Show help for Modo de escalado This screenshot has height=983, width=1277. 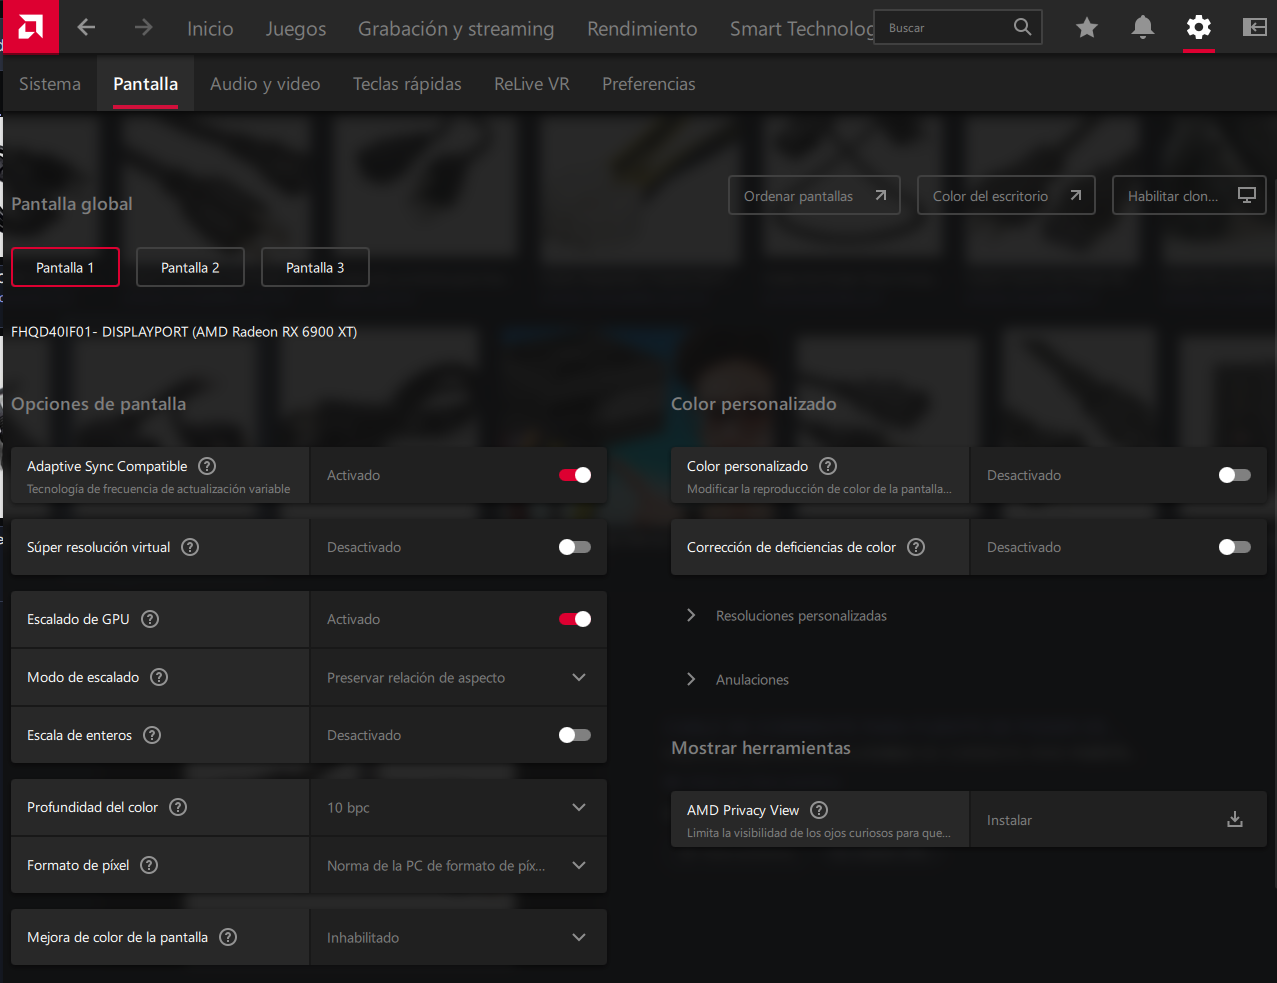click(x=159, y=677)
